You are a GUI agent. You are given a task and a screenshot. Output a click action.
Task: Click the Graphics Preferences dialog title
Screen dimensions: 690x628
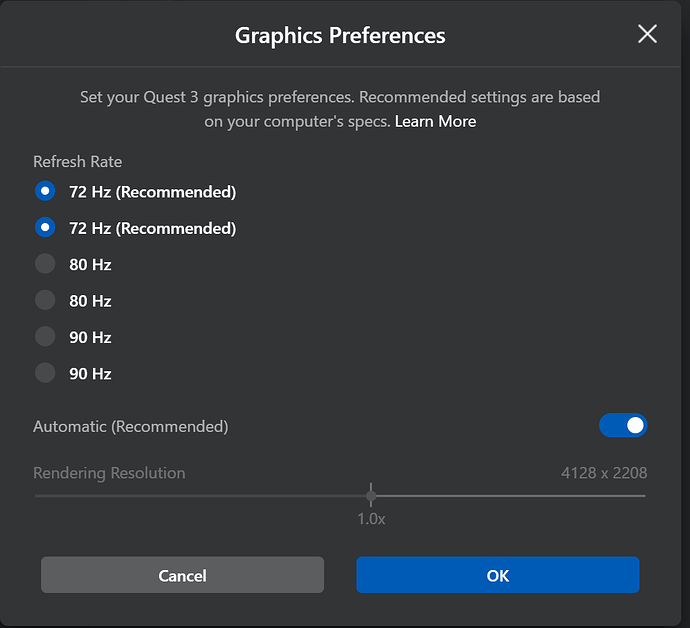click(340, 36)
